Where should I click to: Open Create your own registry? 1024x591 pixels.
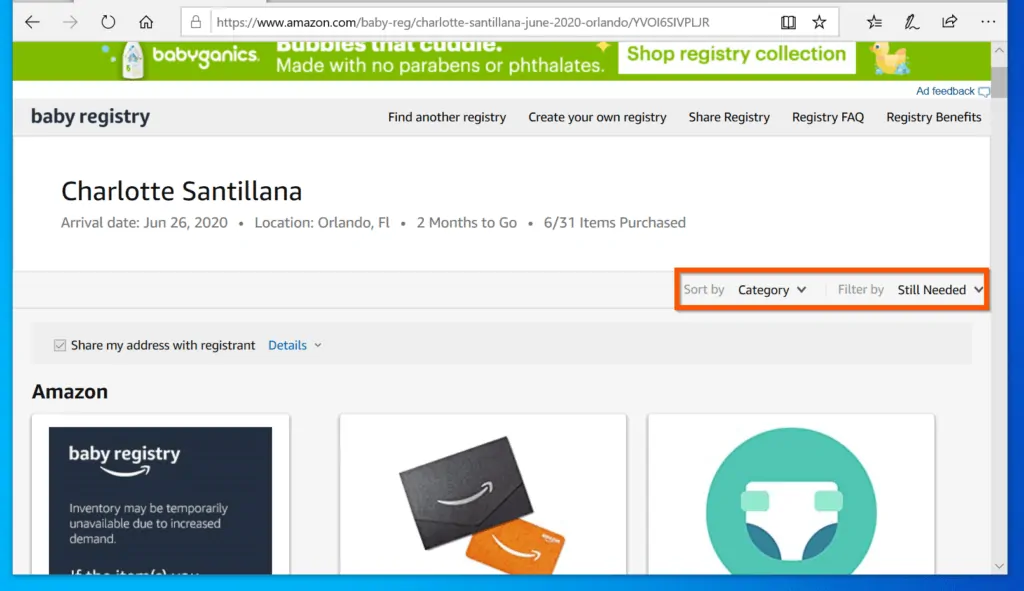click(597, 117)
